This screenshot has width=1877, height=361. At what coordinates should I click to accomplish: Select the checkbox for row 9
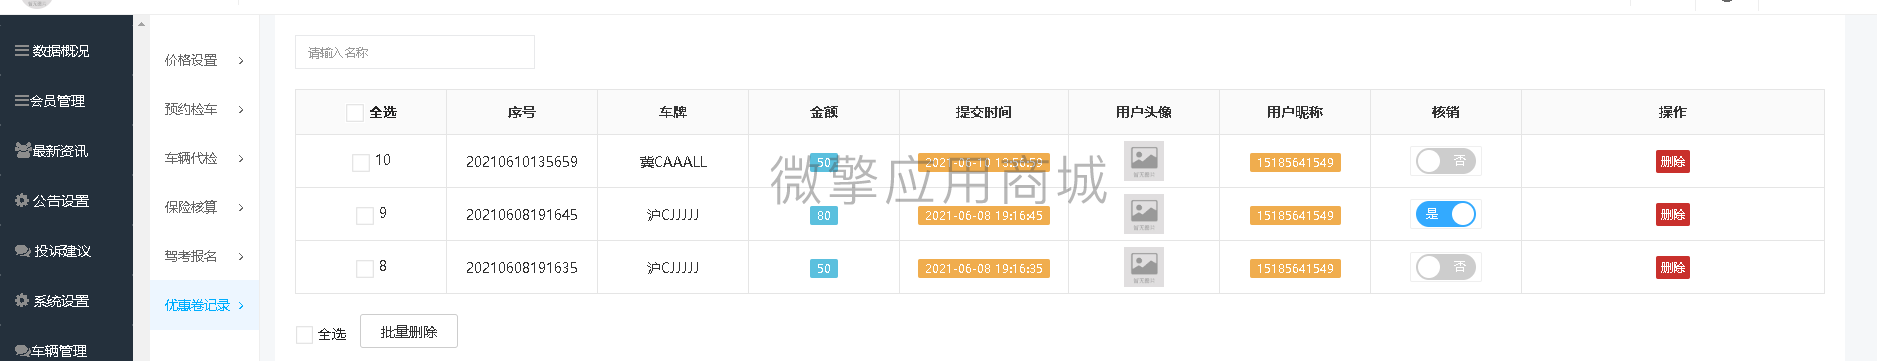(x=365, y=215)
